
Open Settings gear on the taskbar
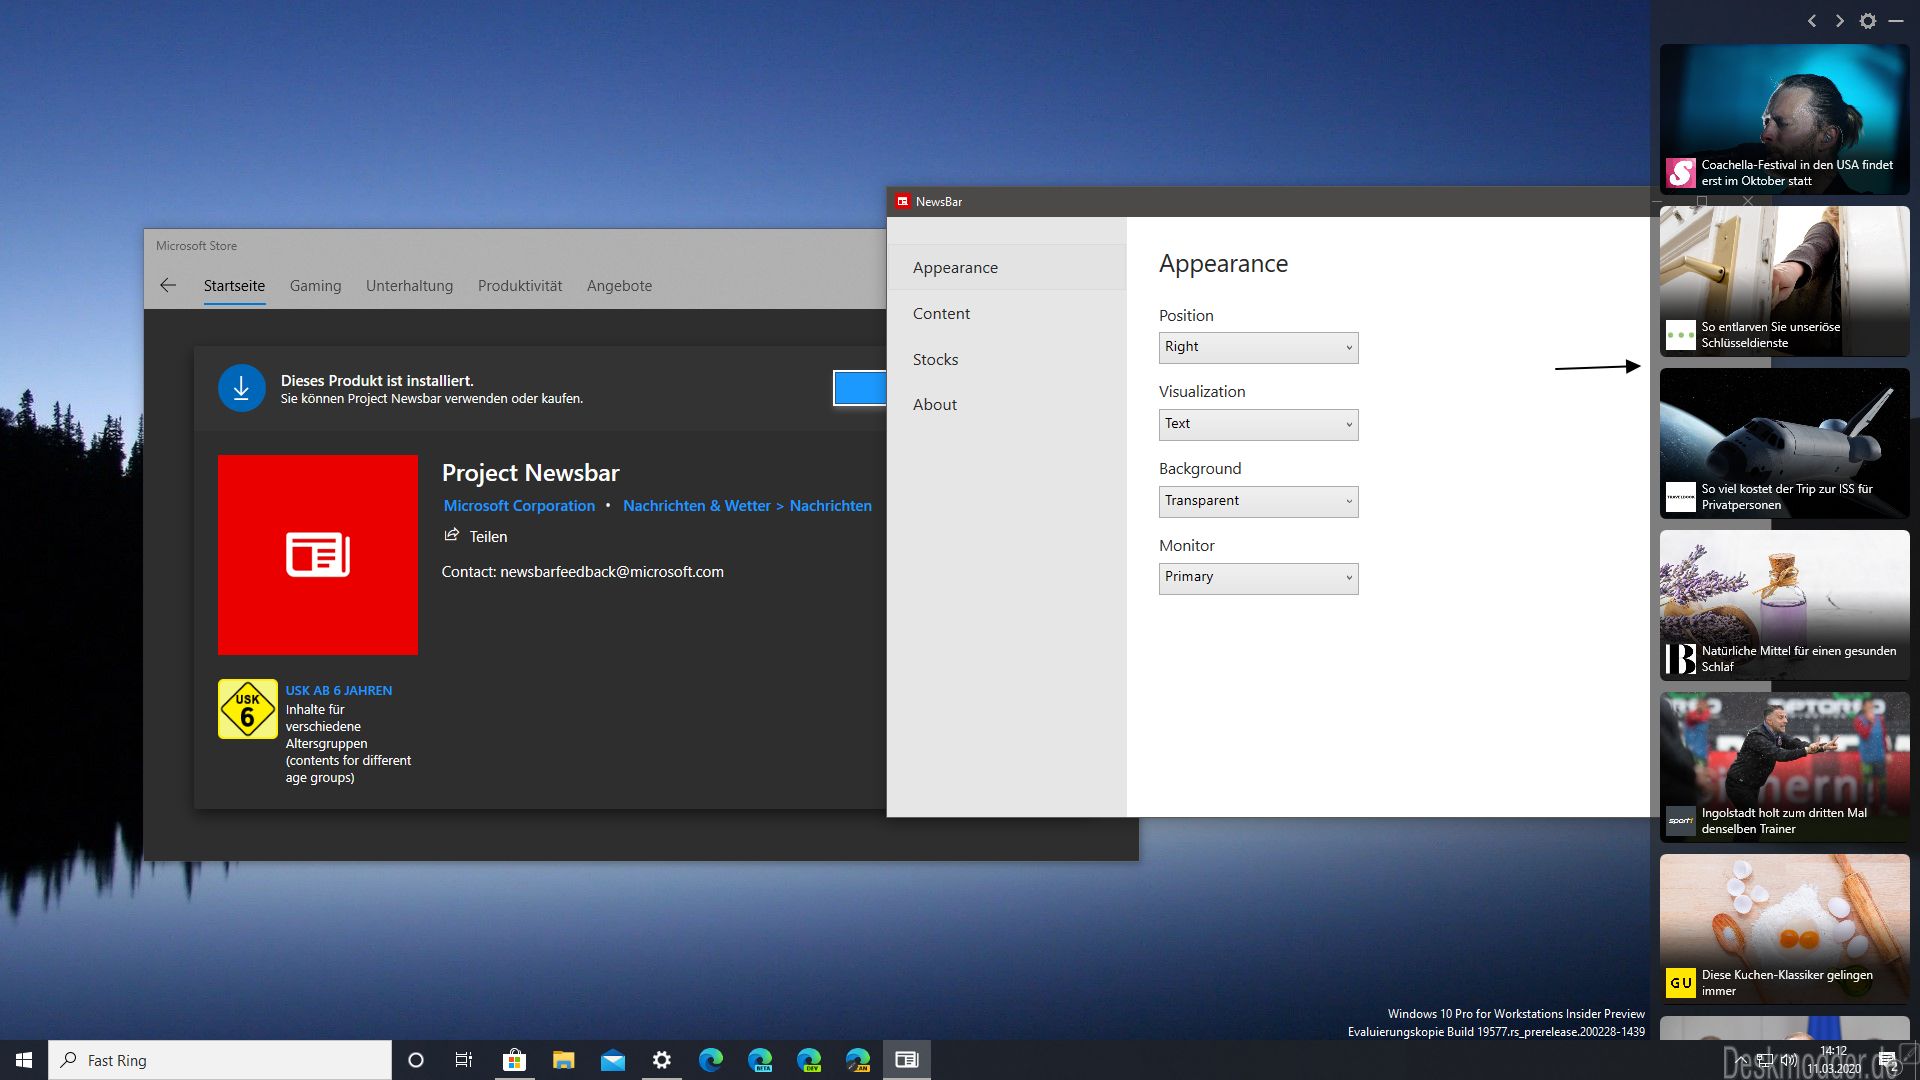(661, 1060)
